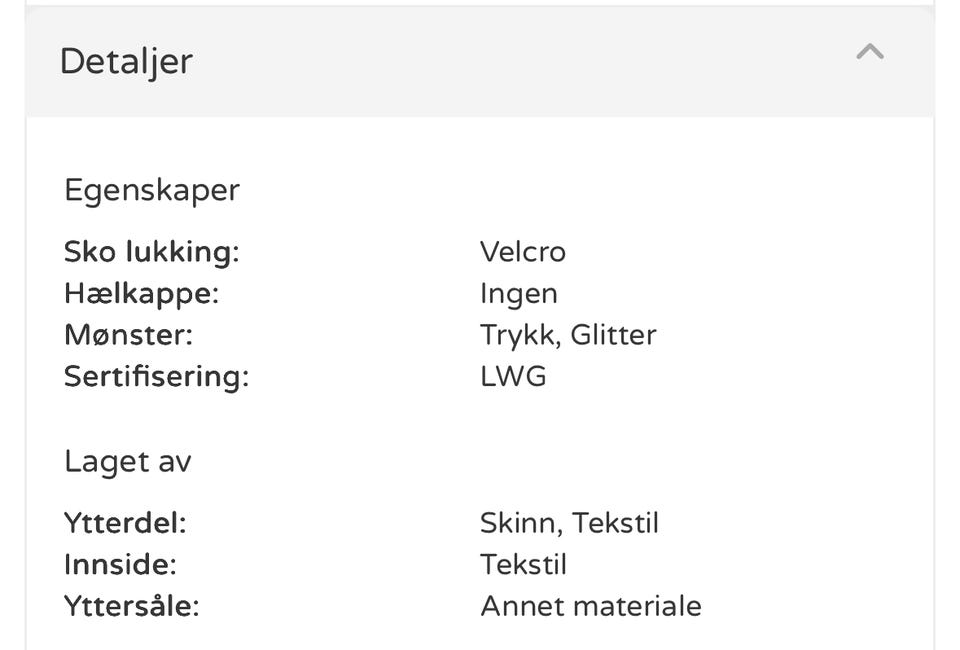The image size is (960, 650).
Task: Click the Skinn, Tekstil value
Action: [x=569, y=523]
